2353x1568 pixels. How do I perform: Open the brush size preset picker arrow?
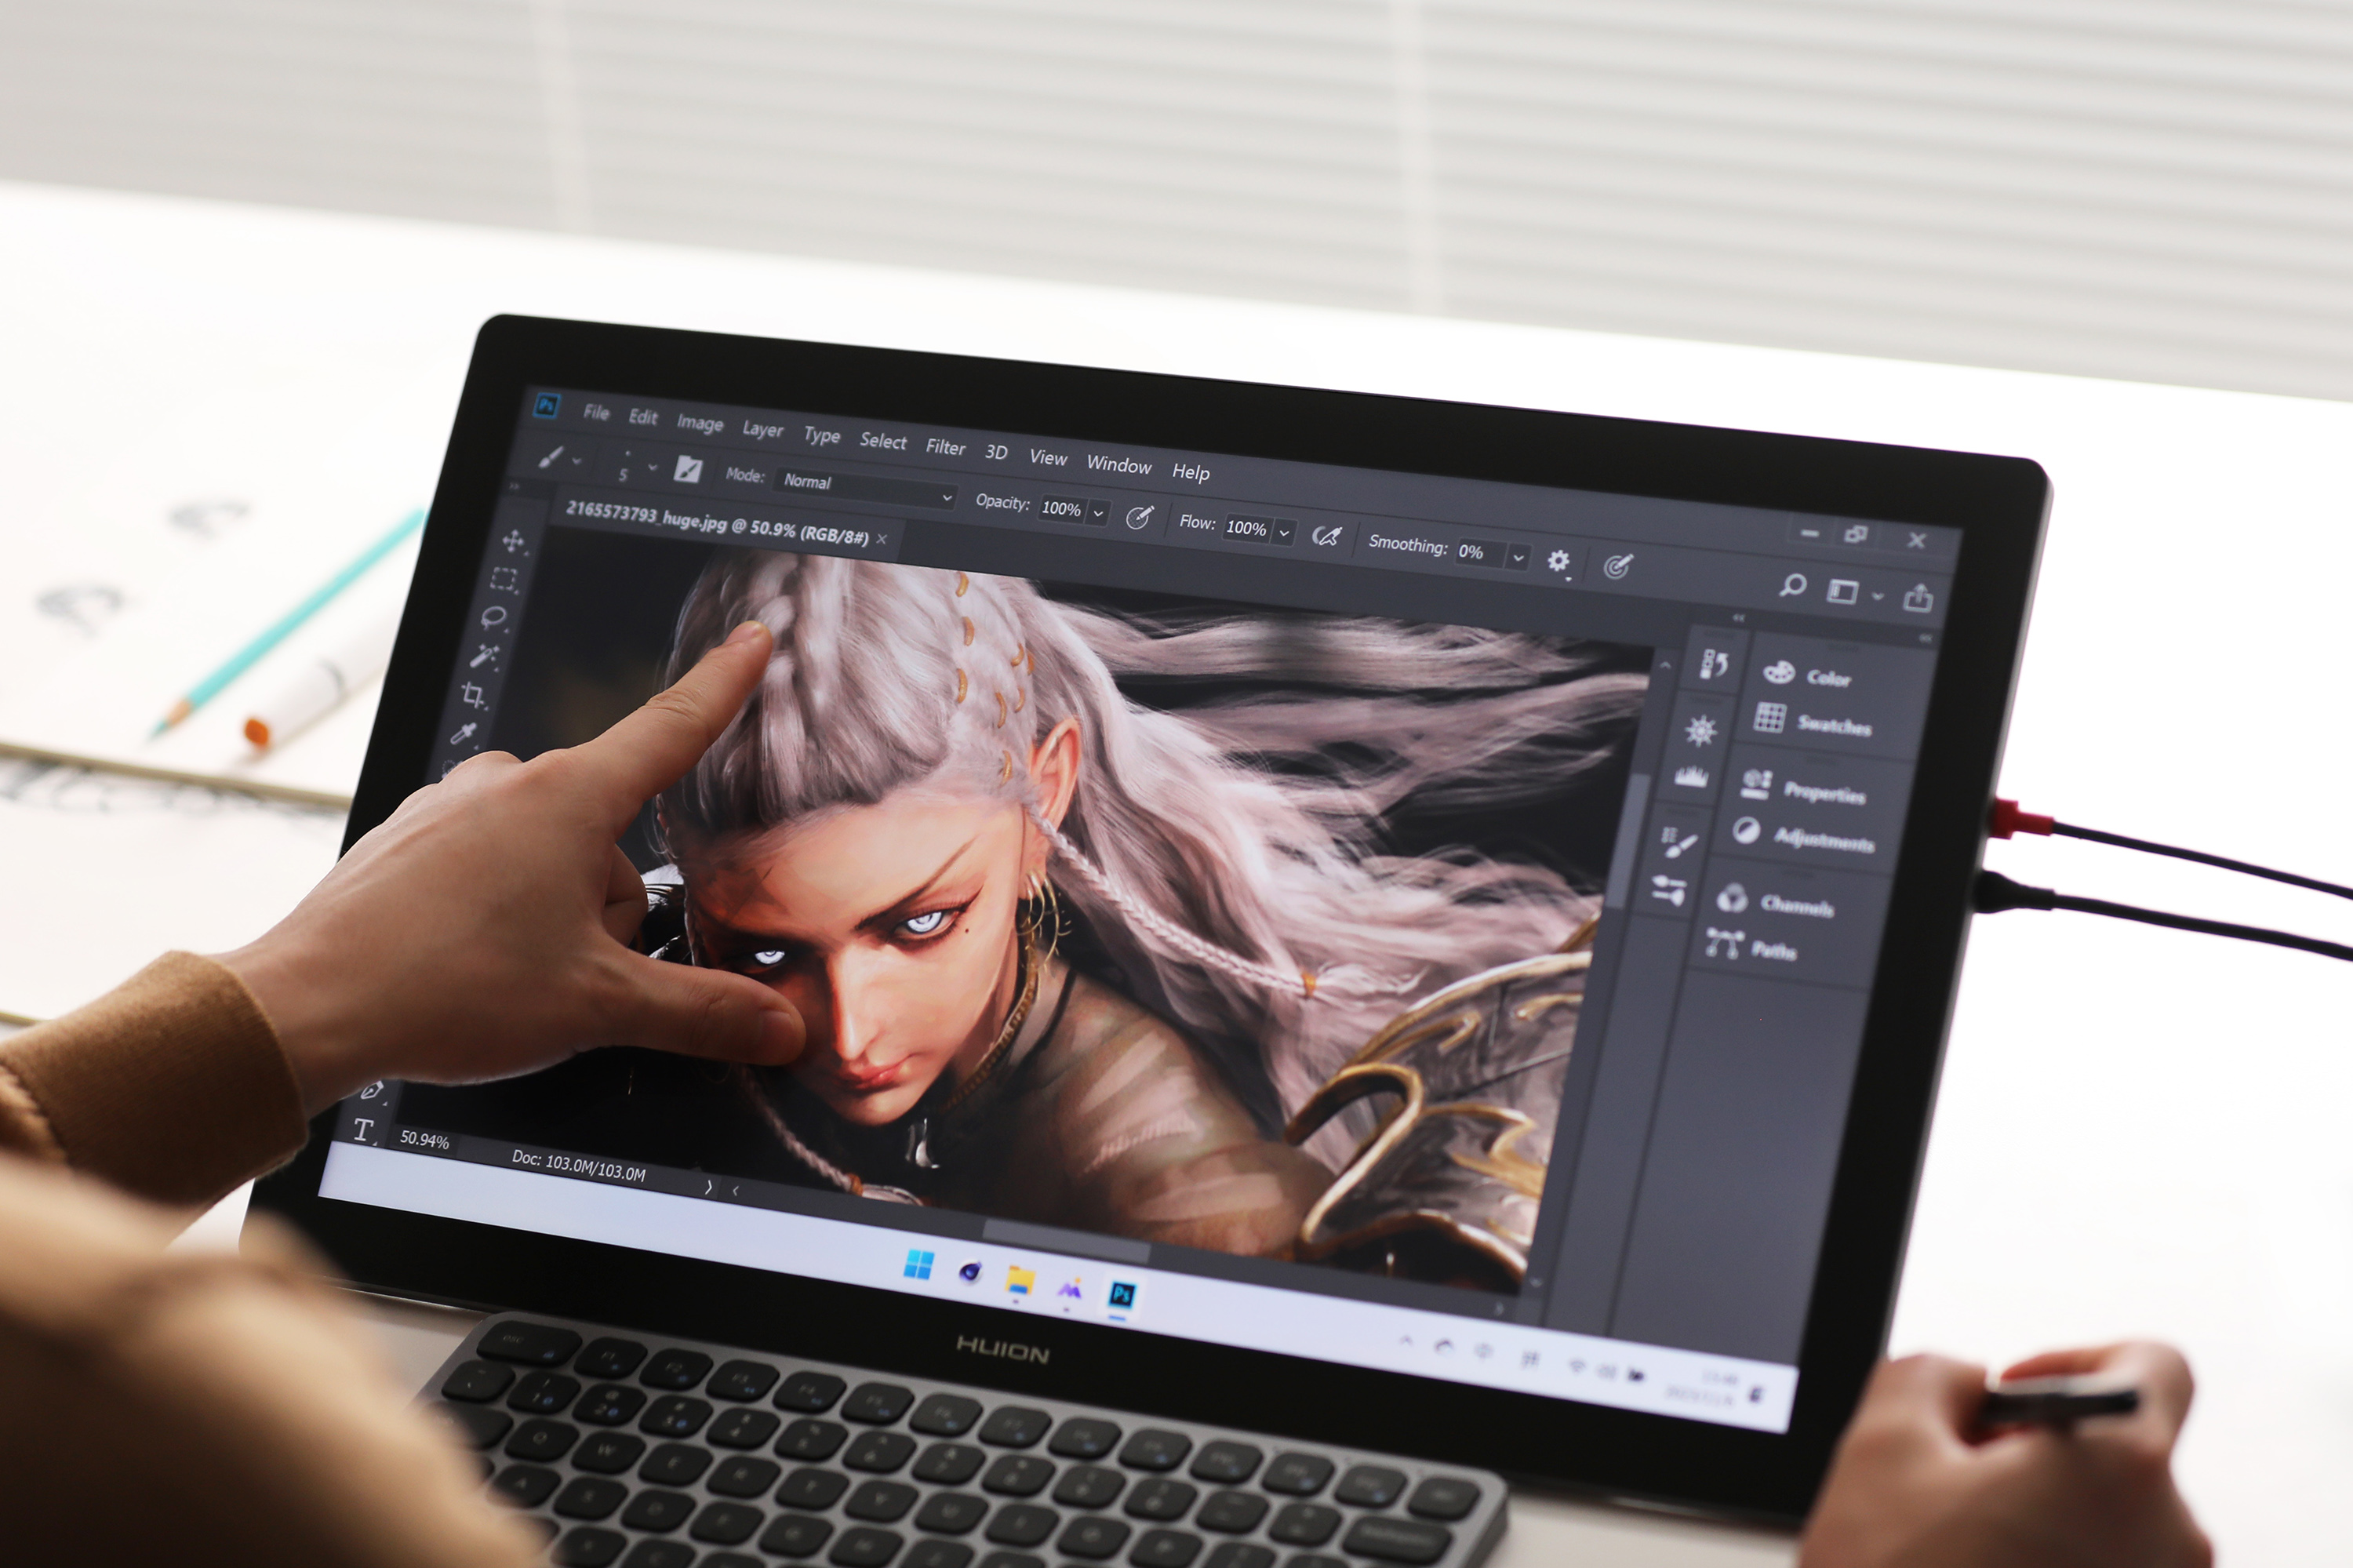point(652,467)
